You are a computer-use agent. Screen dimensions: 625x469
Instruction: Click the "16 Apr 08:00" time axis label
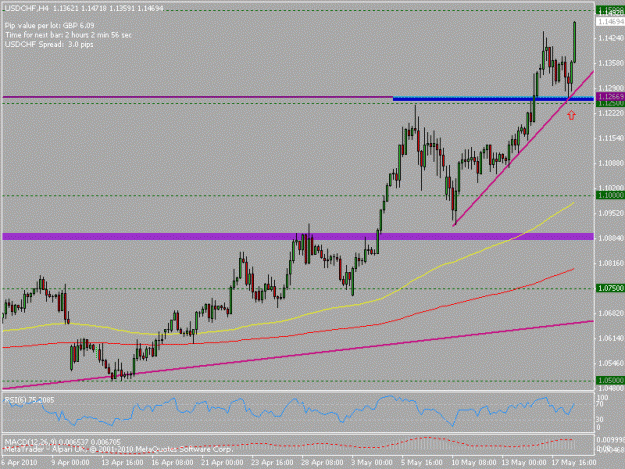point(172,463)
